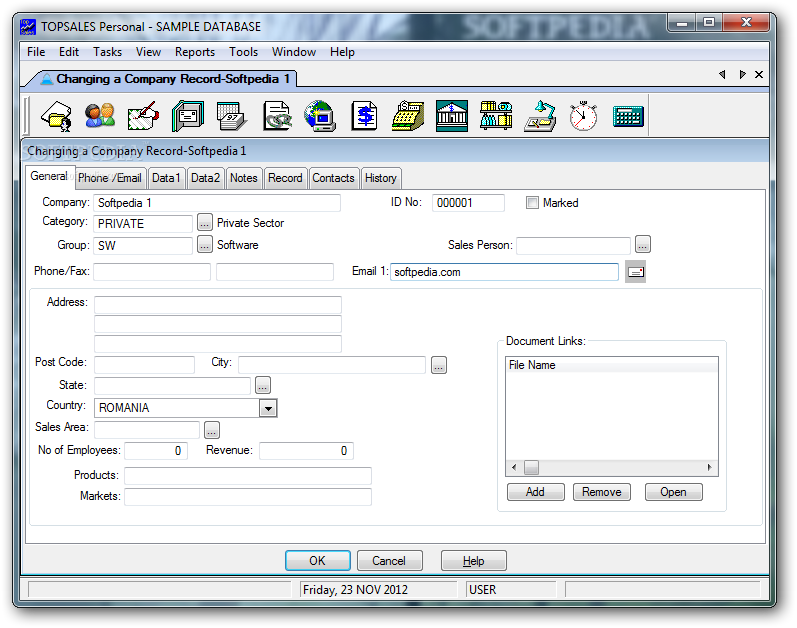This screenshot has width=797, height=628.
Task: Click the desk lamp icon
Action: click(x=540, y=116)
